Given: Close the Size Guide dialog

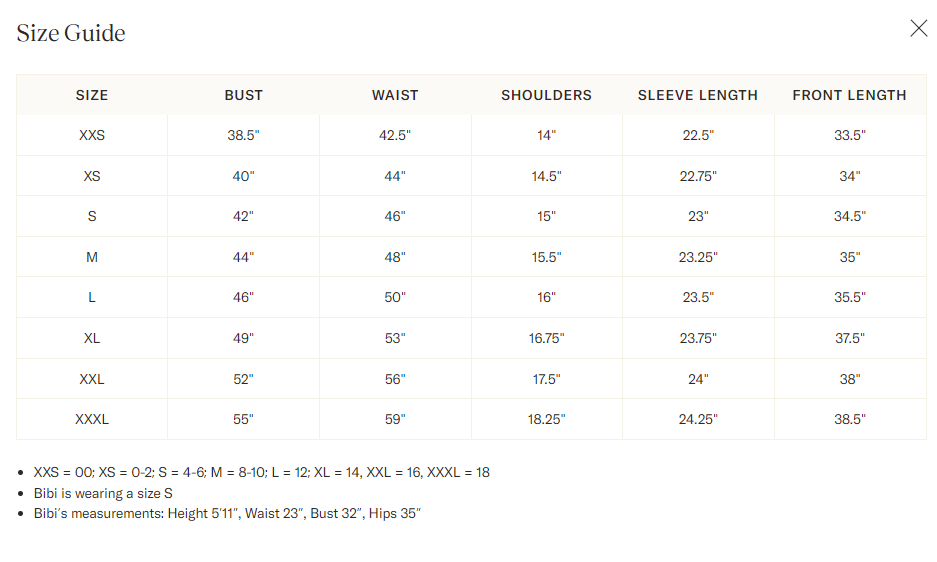Looking at the screenshot, I should (918, 28).
